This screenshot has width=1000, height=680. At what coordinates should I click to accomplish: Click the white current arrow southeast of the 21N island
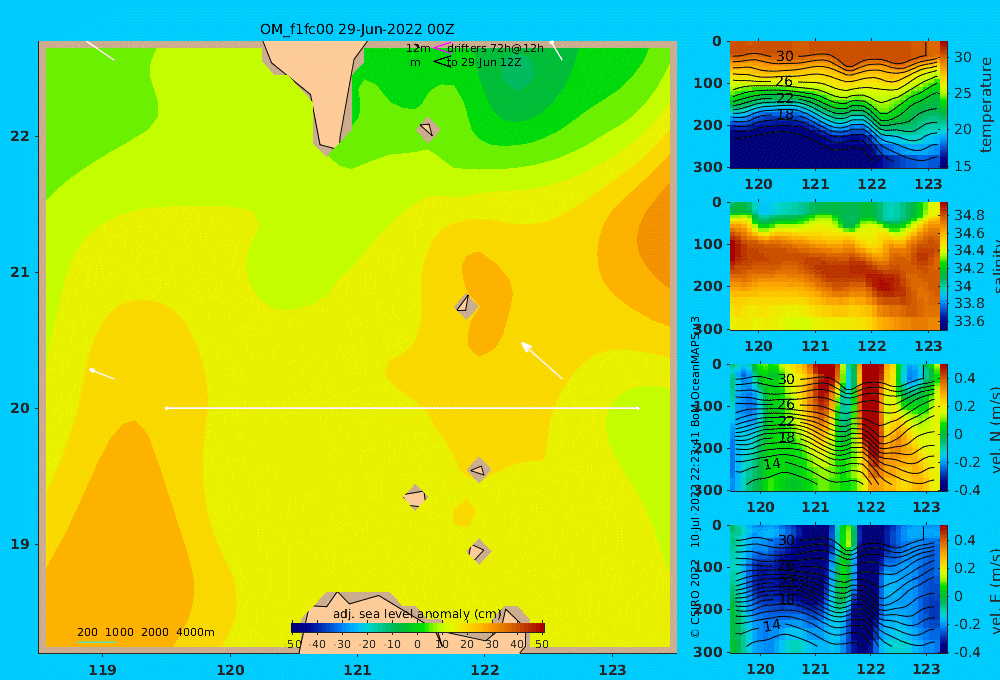tap(541, 360)
